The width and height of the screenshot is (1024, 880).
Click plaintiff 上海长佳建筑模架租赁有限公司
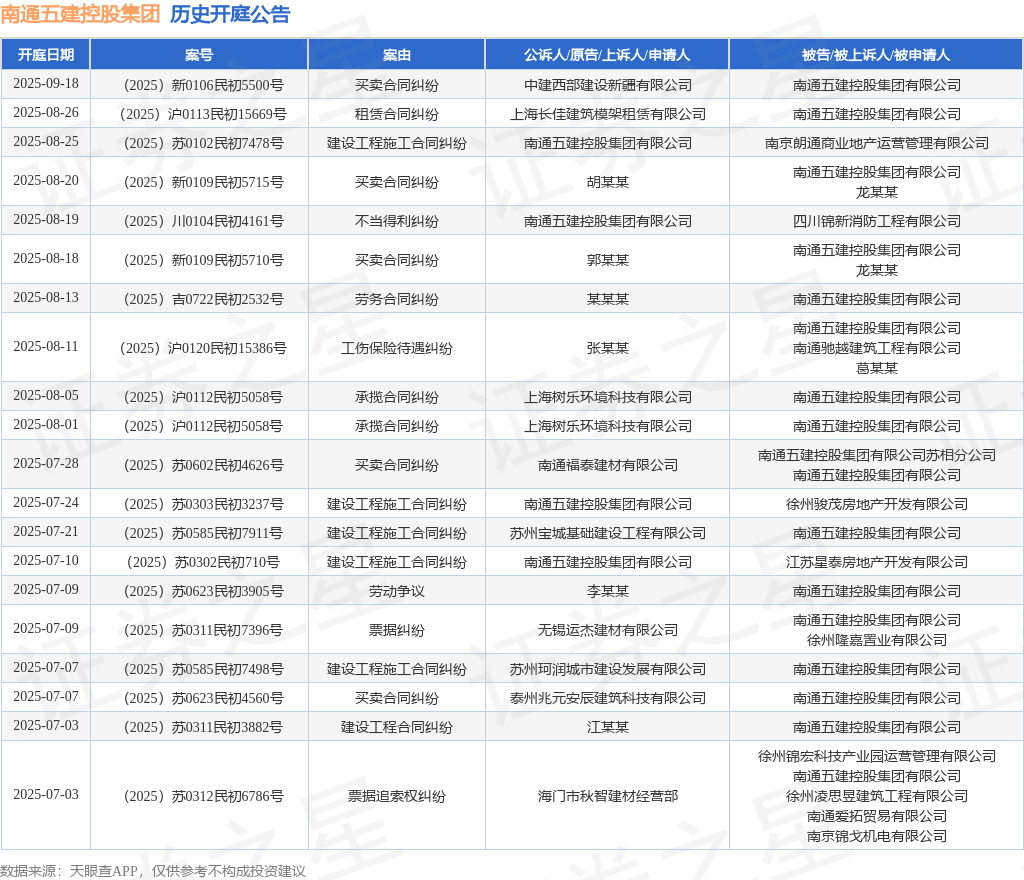pyautogui.click(x=607, y=114)
